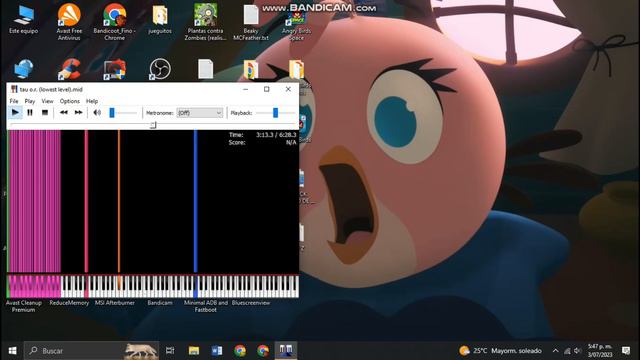The image size is (640, 360).
Task: Open the notification center icon
Action: 626,351
